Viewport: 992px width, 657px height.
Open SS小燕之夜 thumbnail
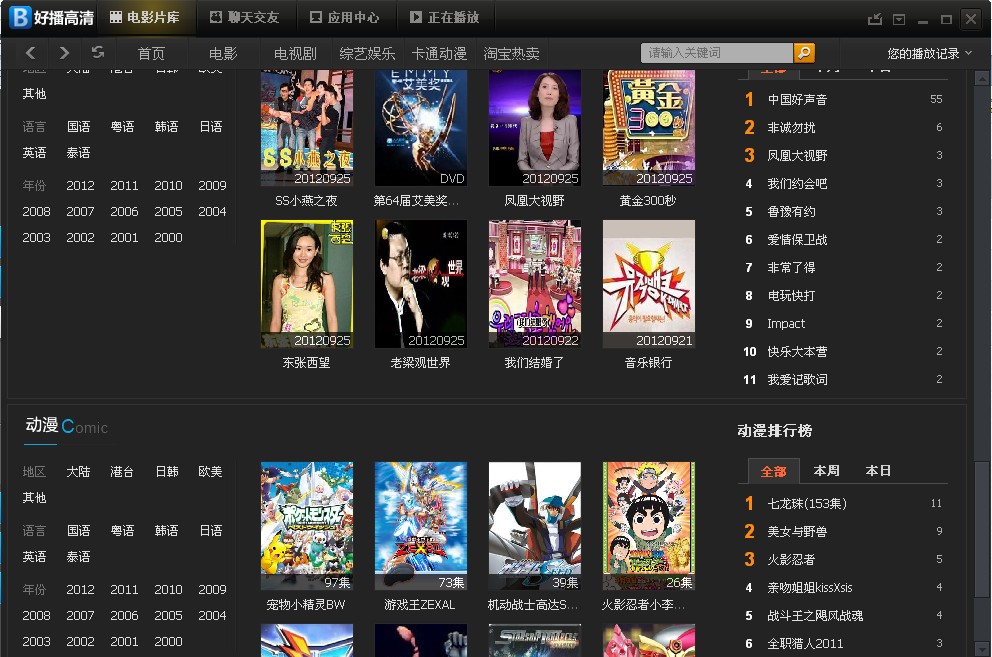pyautogui.click(x=307, y=128)
